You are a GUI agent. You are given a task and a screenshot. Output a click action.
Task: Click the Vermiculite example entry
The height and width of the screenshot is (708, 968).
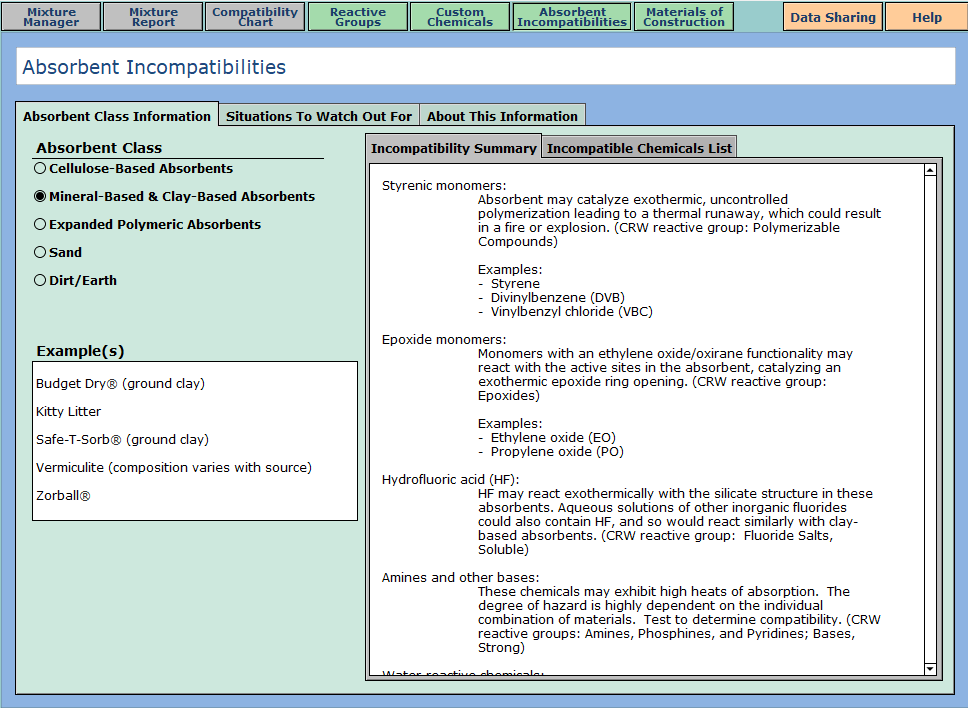[x=174, y=467]
